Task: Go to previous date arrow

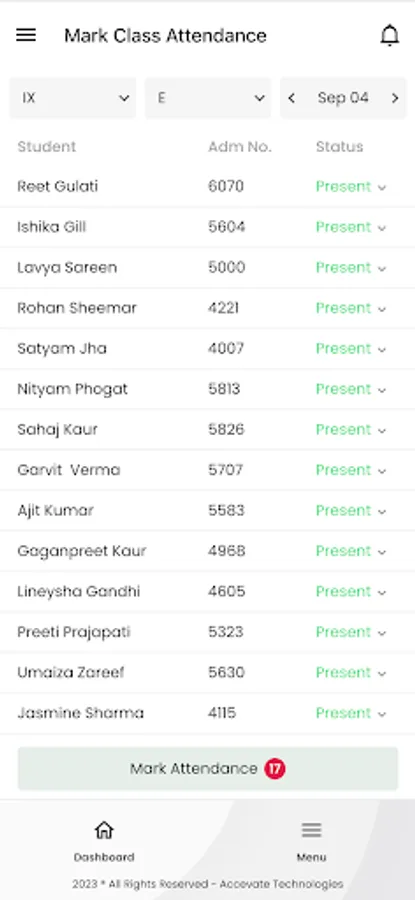Action: [292, 98]
